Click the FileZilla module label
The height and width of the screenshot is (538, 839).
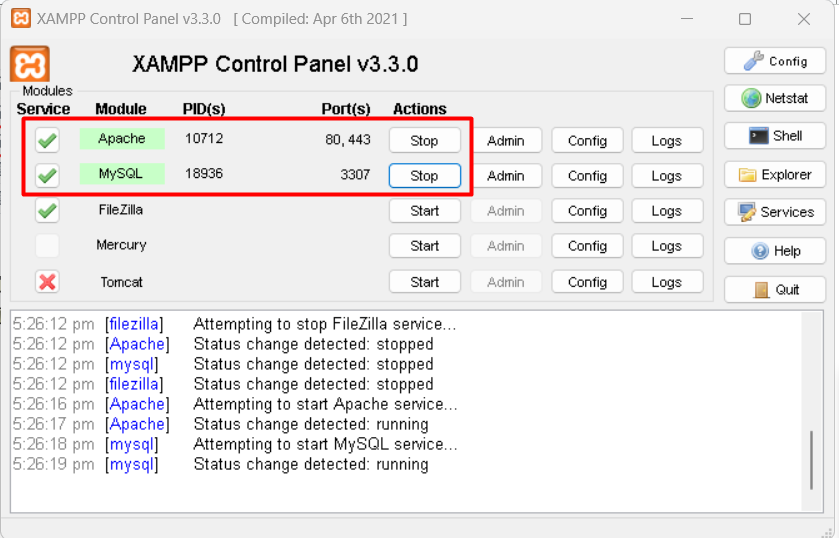[121, 210]
